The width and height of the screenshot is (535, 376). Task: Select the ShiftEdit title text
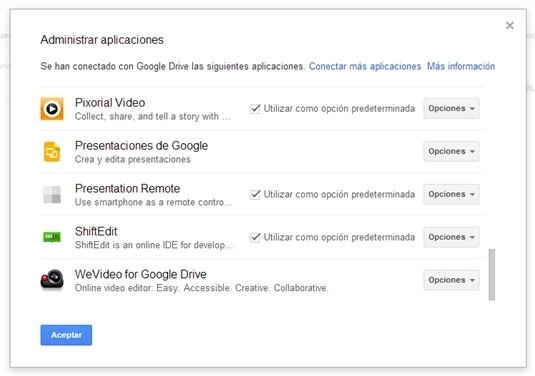click(x=96, y=231)
